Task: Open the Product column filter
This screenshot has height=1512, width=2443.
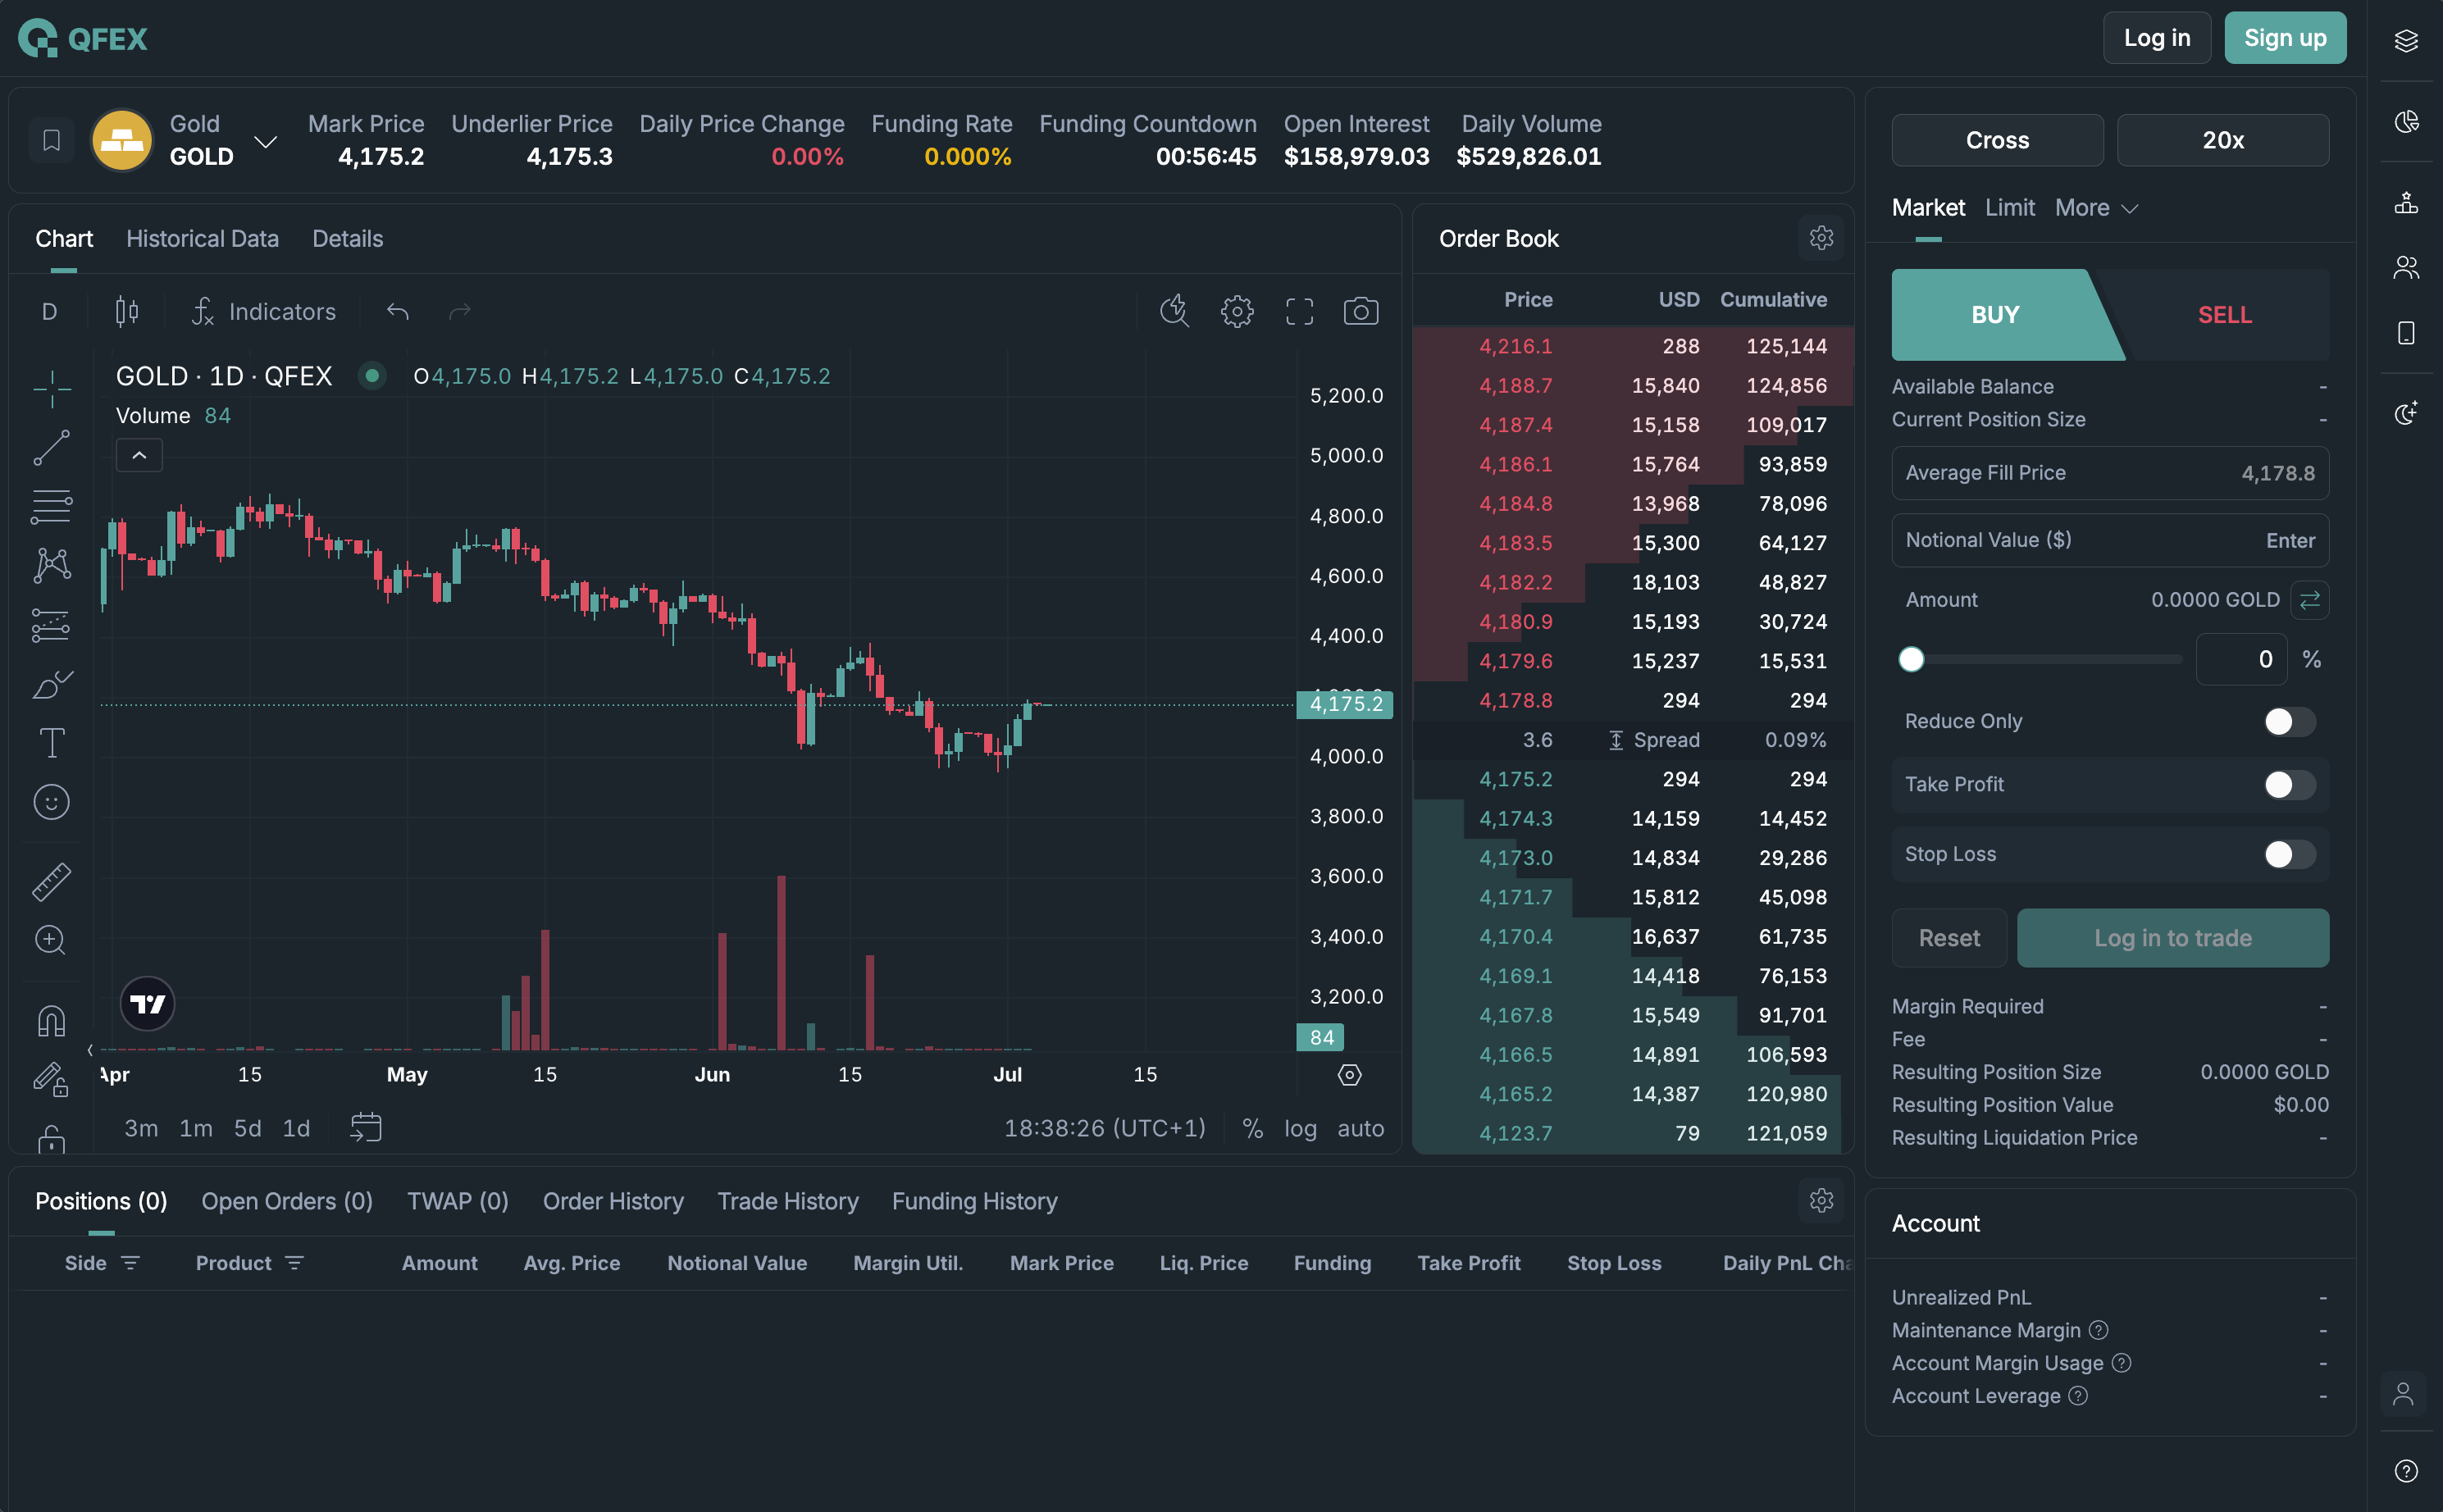Action: (294, 1263)
